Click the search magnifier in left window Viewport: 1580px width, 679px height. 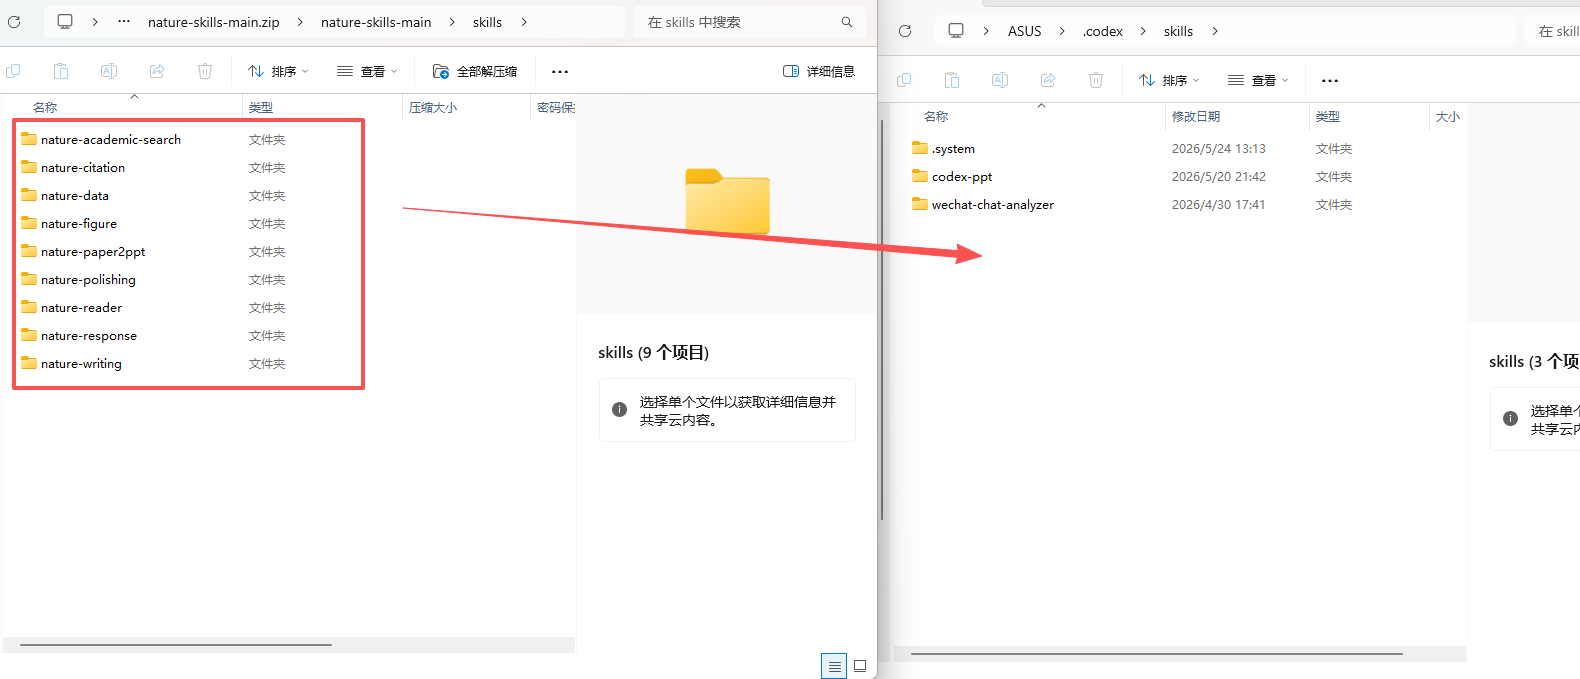(x=847, y=22)
